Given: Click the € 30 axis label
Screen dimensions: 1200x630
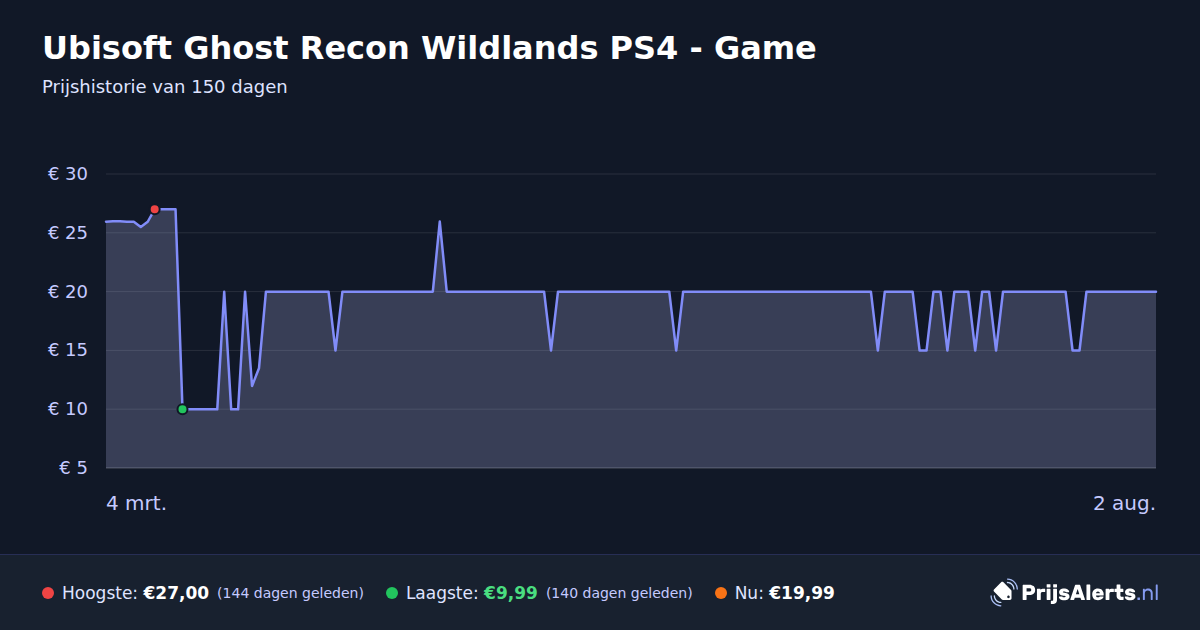Looking at the screenshot, I should 68,174.
